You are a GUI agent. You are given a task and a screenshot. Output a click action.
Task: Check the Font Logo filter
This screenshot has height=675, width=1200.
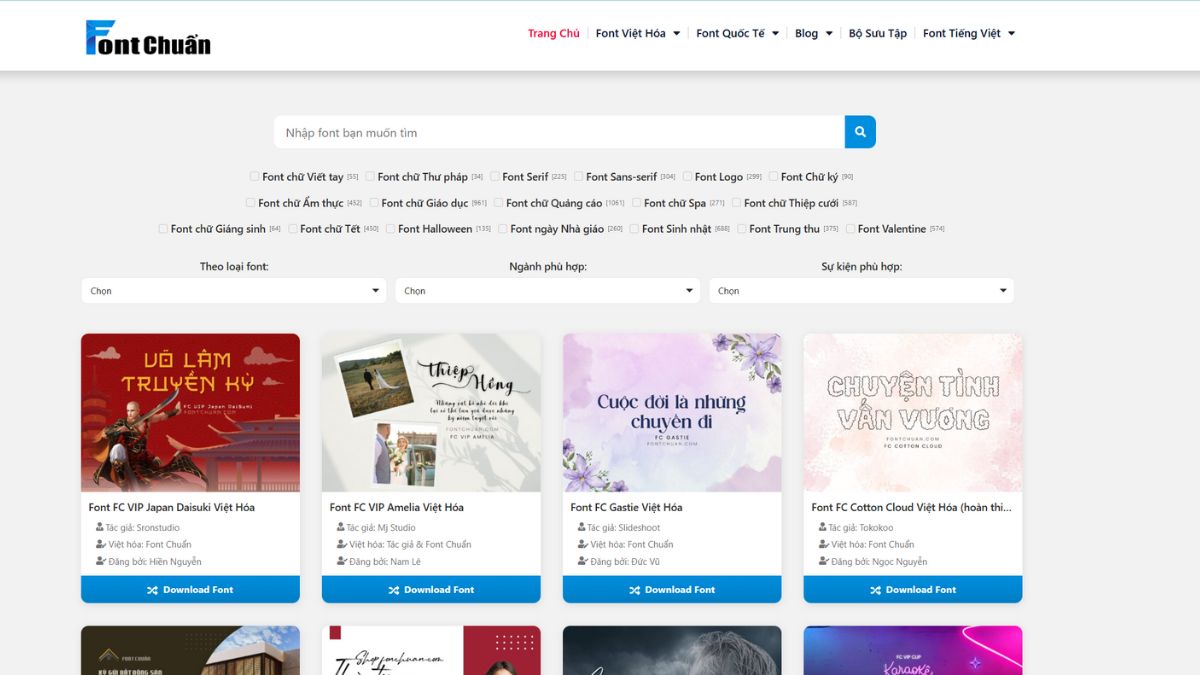click(687, 176)
